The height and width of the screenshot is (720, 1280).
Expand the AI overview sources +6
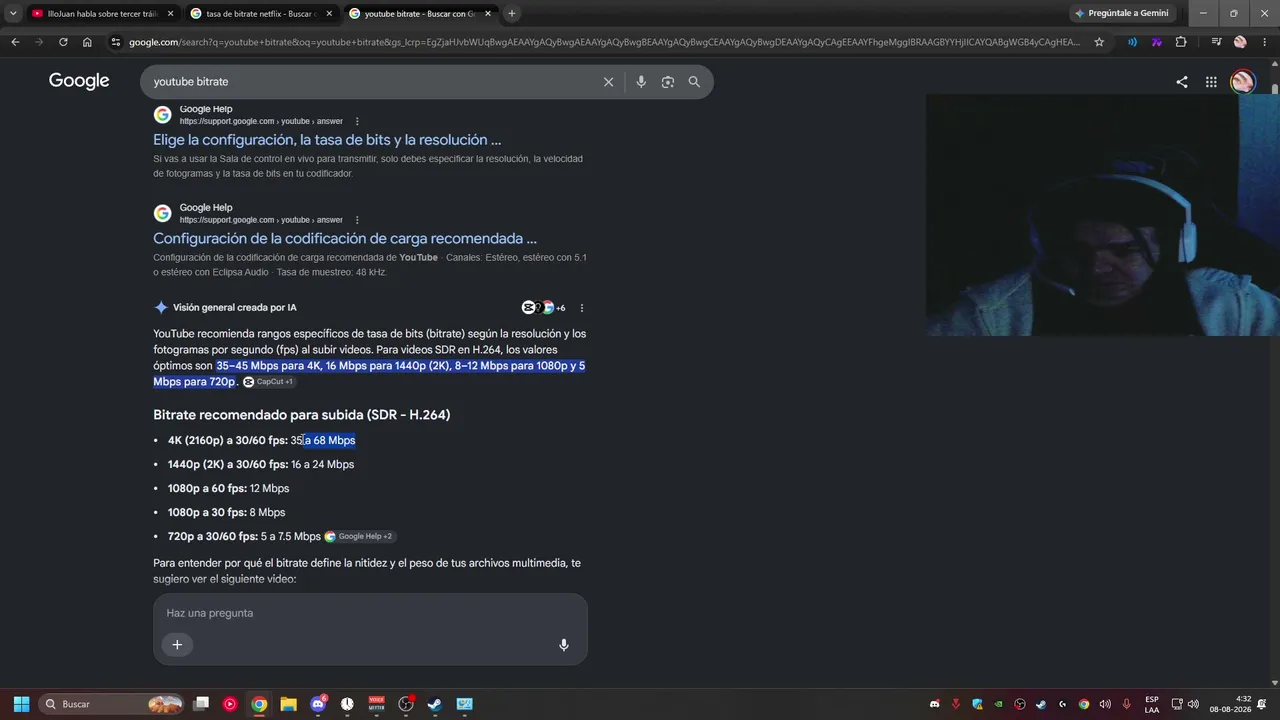click(x=543, y=308)
